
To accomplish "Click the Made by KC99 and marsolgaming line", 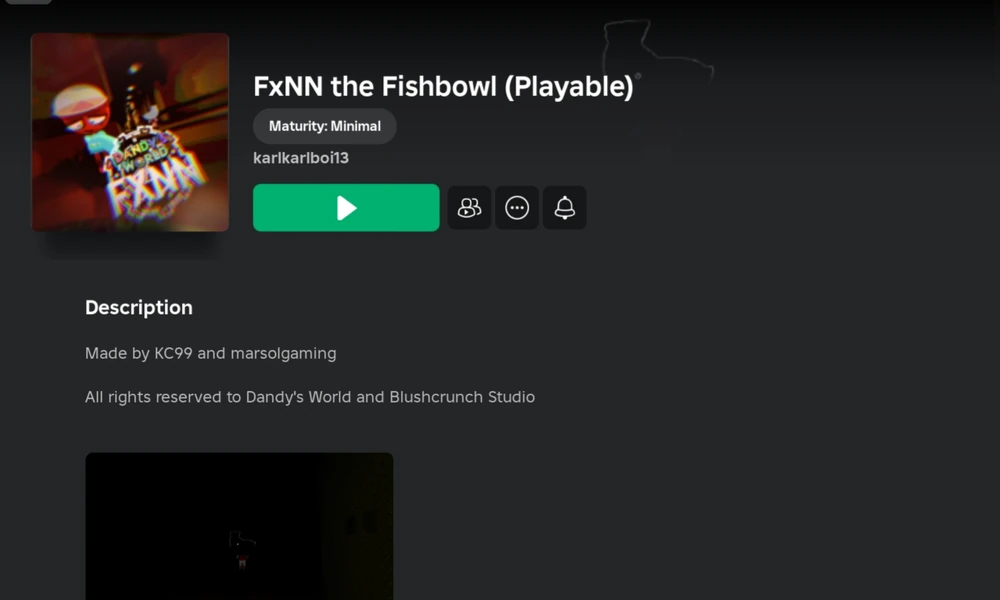I will click(210, 353).
